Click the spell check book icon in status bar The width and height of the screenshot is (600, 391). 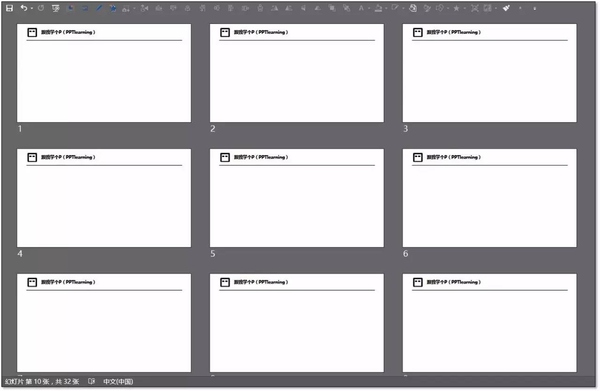[x=91, y=381]
